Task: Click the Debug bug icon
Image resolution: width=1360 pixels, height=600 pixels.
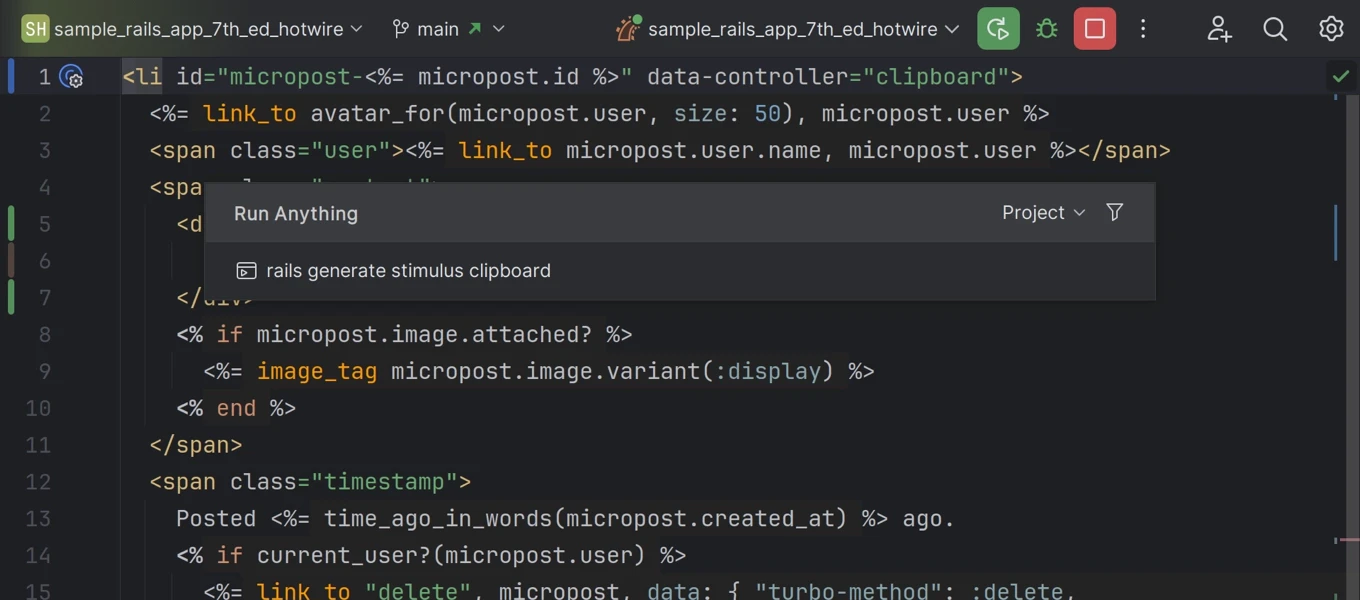Action: pos(1047,29)
